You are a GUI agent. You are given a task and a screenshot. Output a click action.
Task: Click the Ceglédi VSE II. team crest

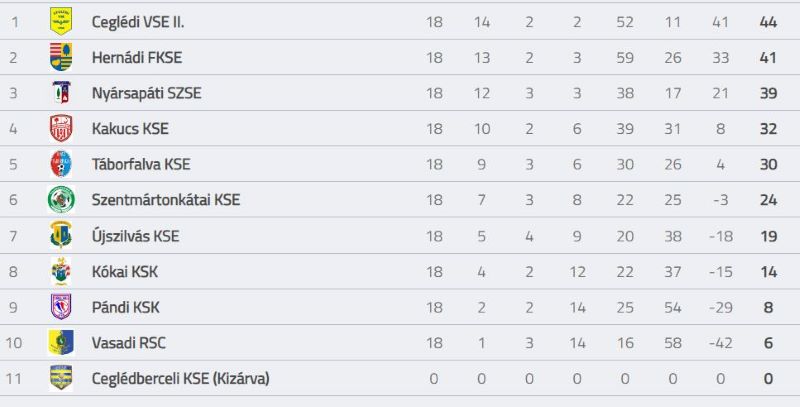[61, 21]
